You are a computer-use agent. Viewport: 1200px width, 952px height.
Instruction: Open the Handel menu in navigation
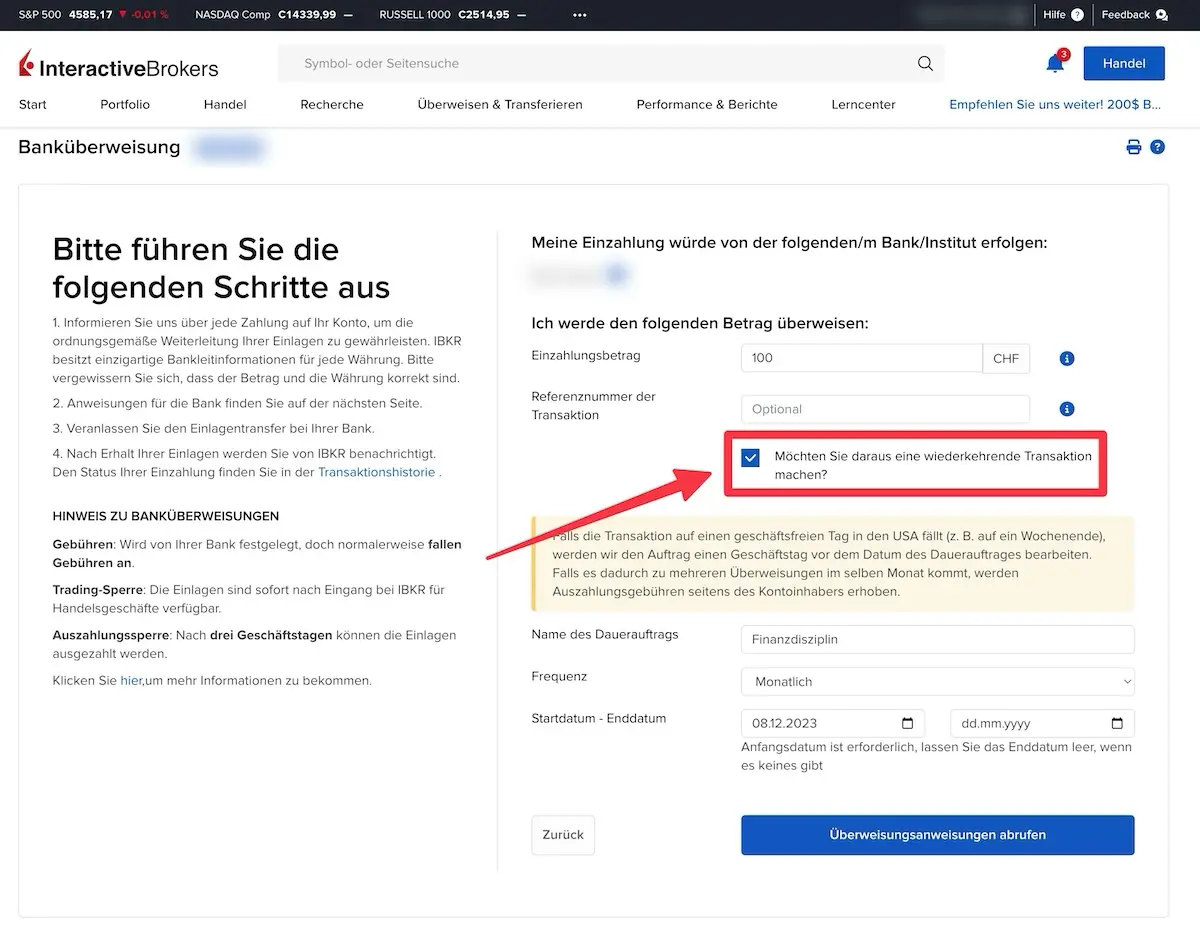click(225, 104)
